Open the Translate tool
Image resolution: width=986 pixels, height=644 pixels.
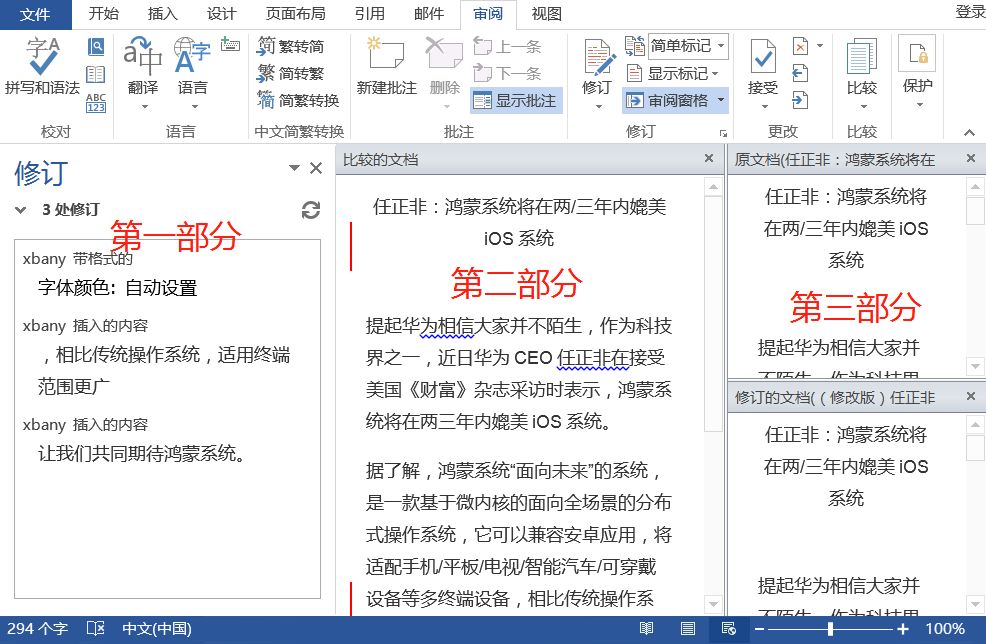coord(143,72)
